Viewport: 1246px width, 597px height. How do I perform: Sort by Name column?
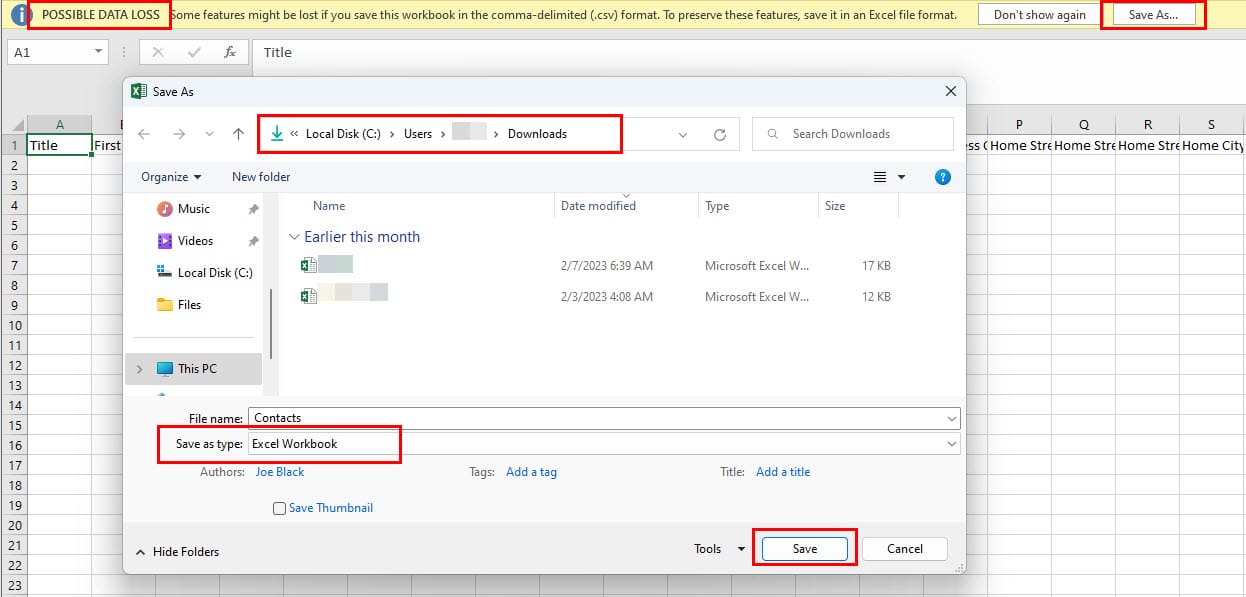point(329,206)
